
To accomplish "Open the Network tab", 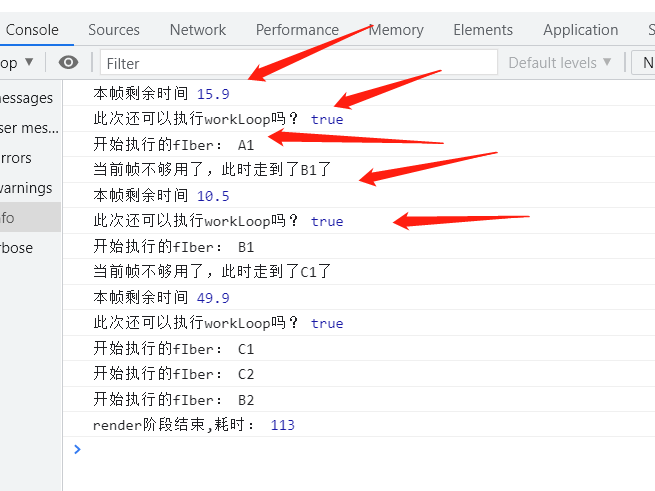I will click(198, 30).
